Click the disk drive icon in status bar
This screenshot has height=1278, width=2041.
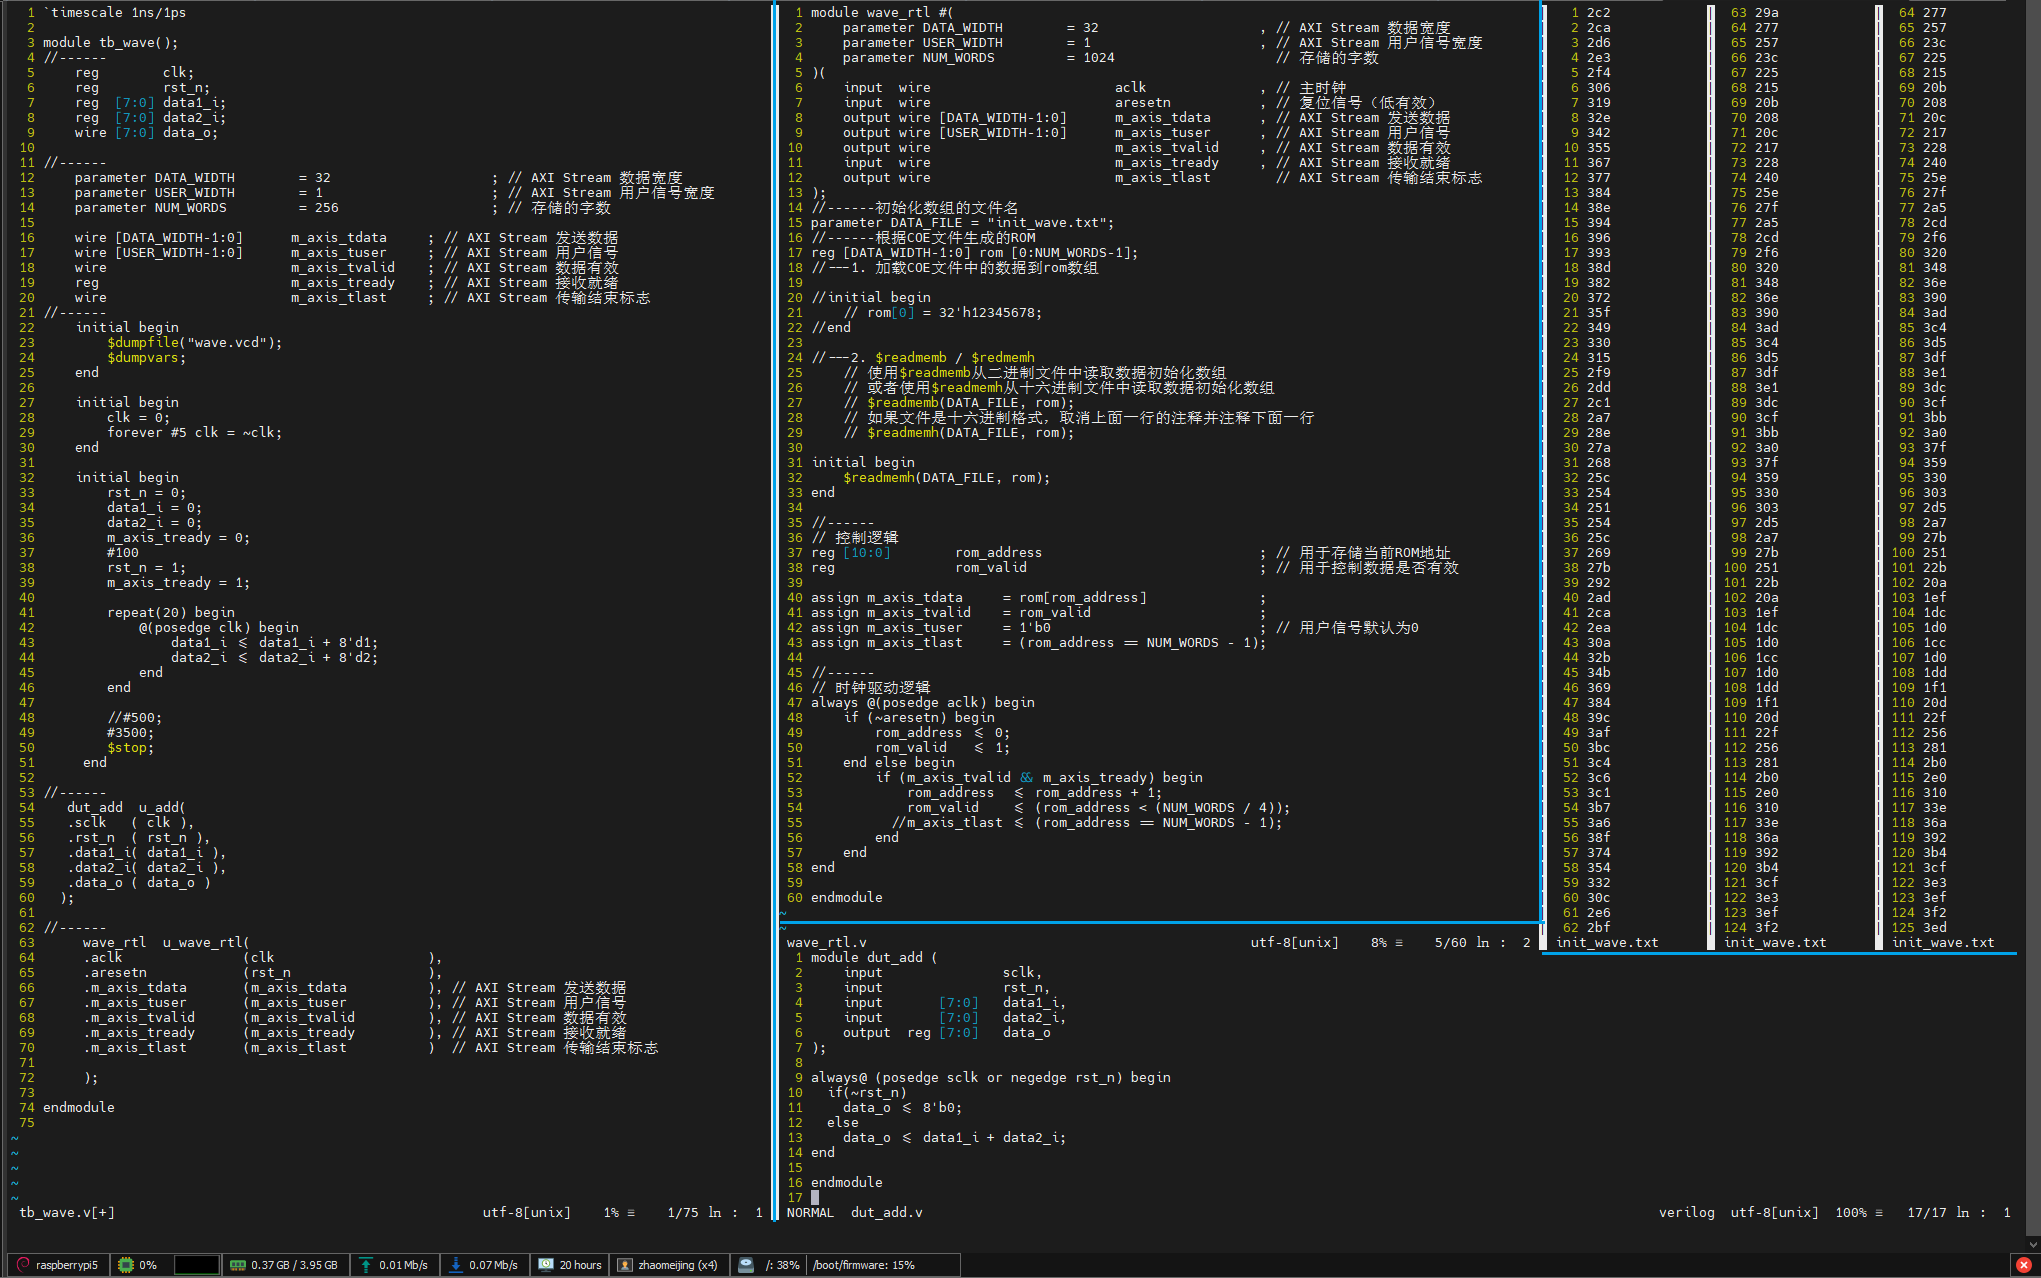[746, 1265]
